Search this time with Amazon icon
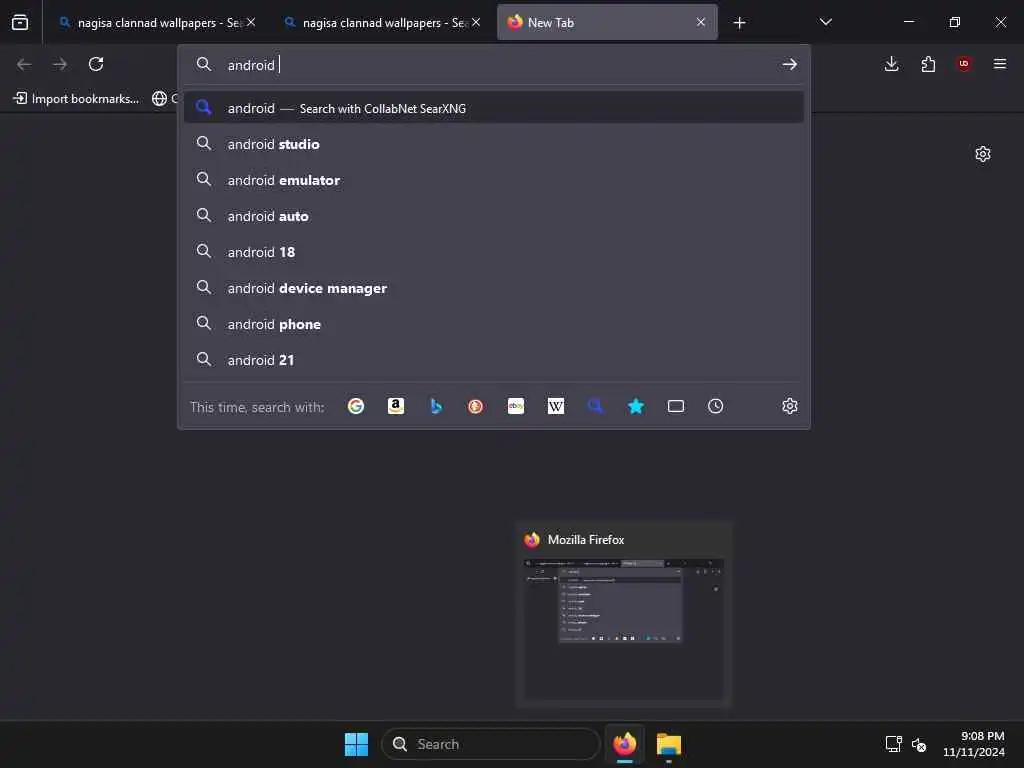This screenshot has width=1024, height=768. 396,406
